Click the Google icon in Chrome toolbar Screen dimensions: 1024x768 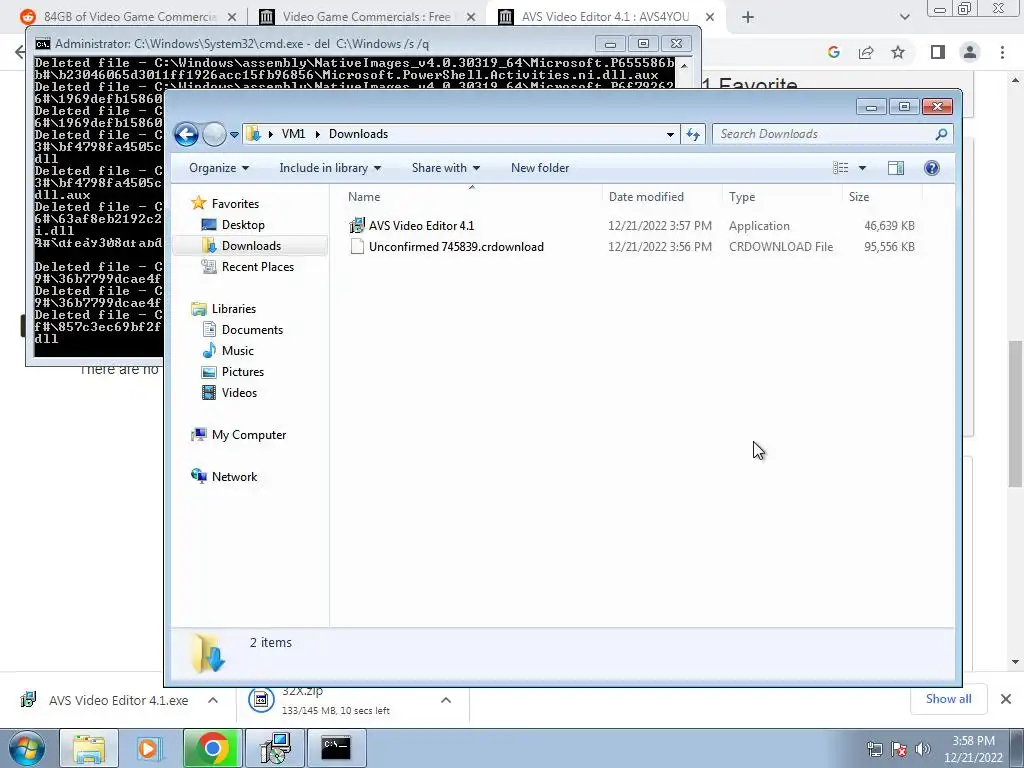833,52
